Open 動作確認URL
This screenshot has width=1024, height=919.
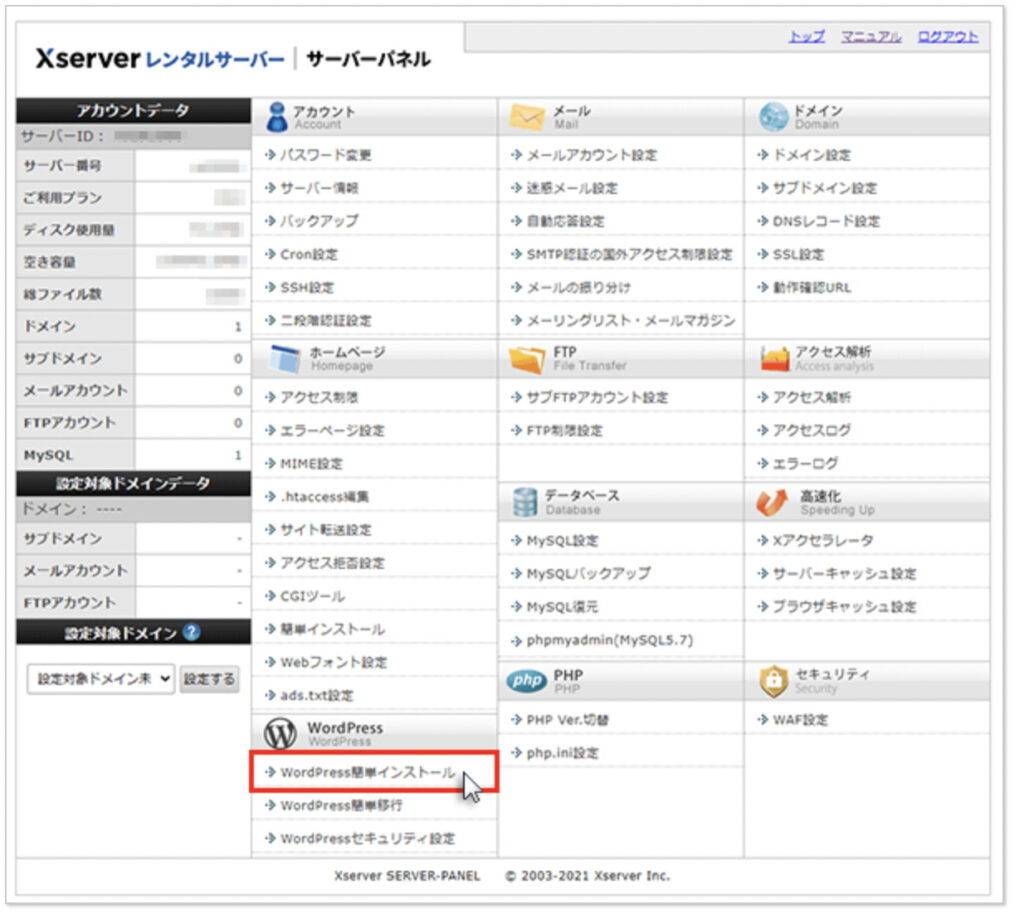pyautogui.click(x=812, y=287)
